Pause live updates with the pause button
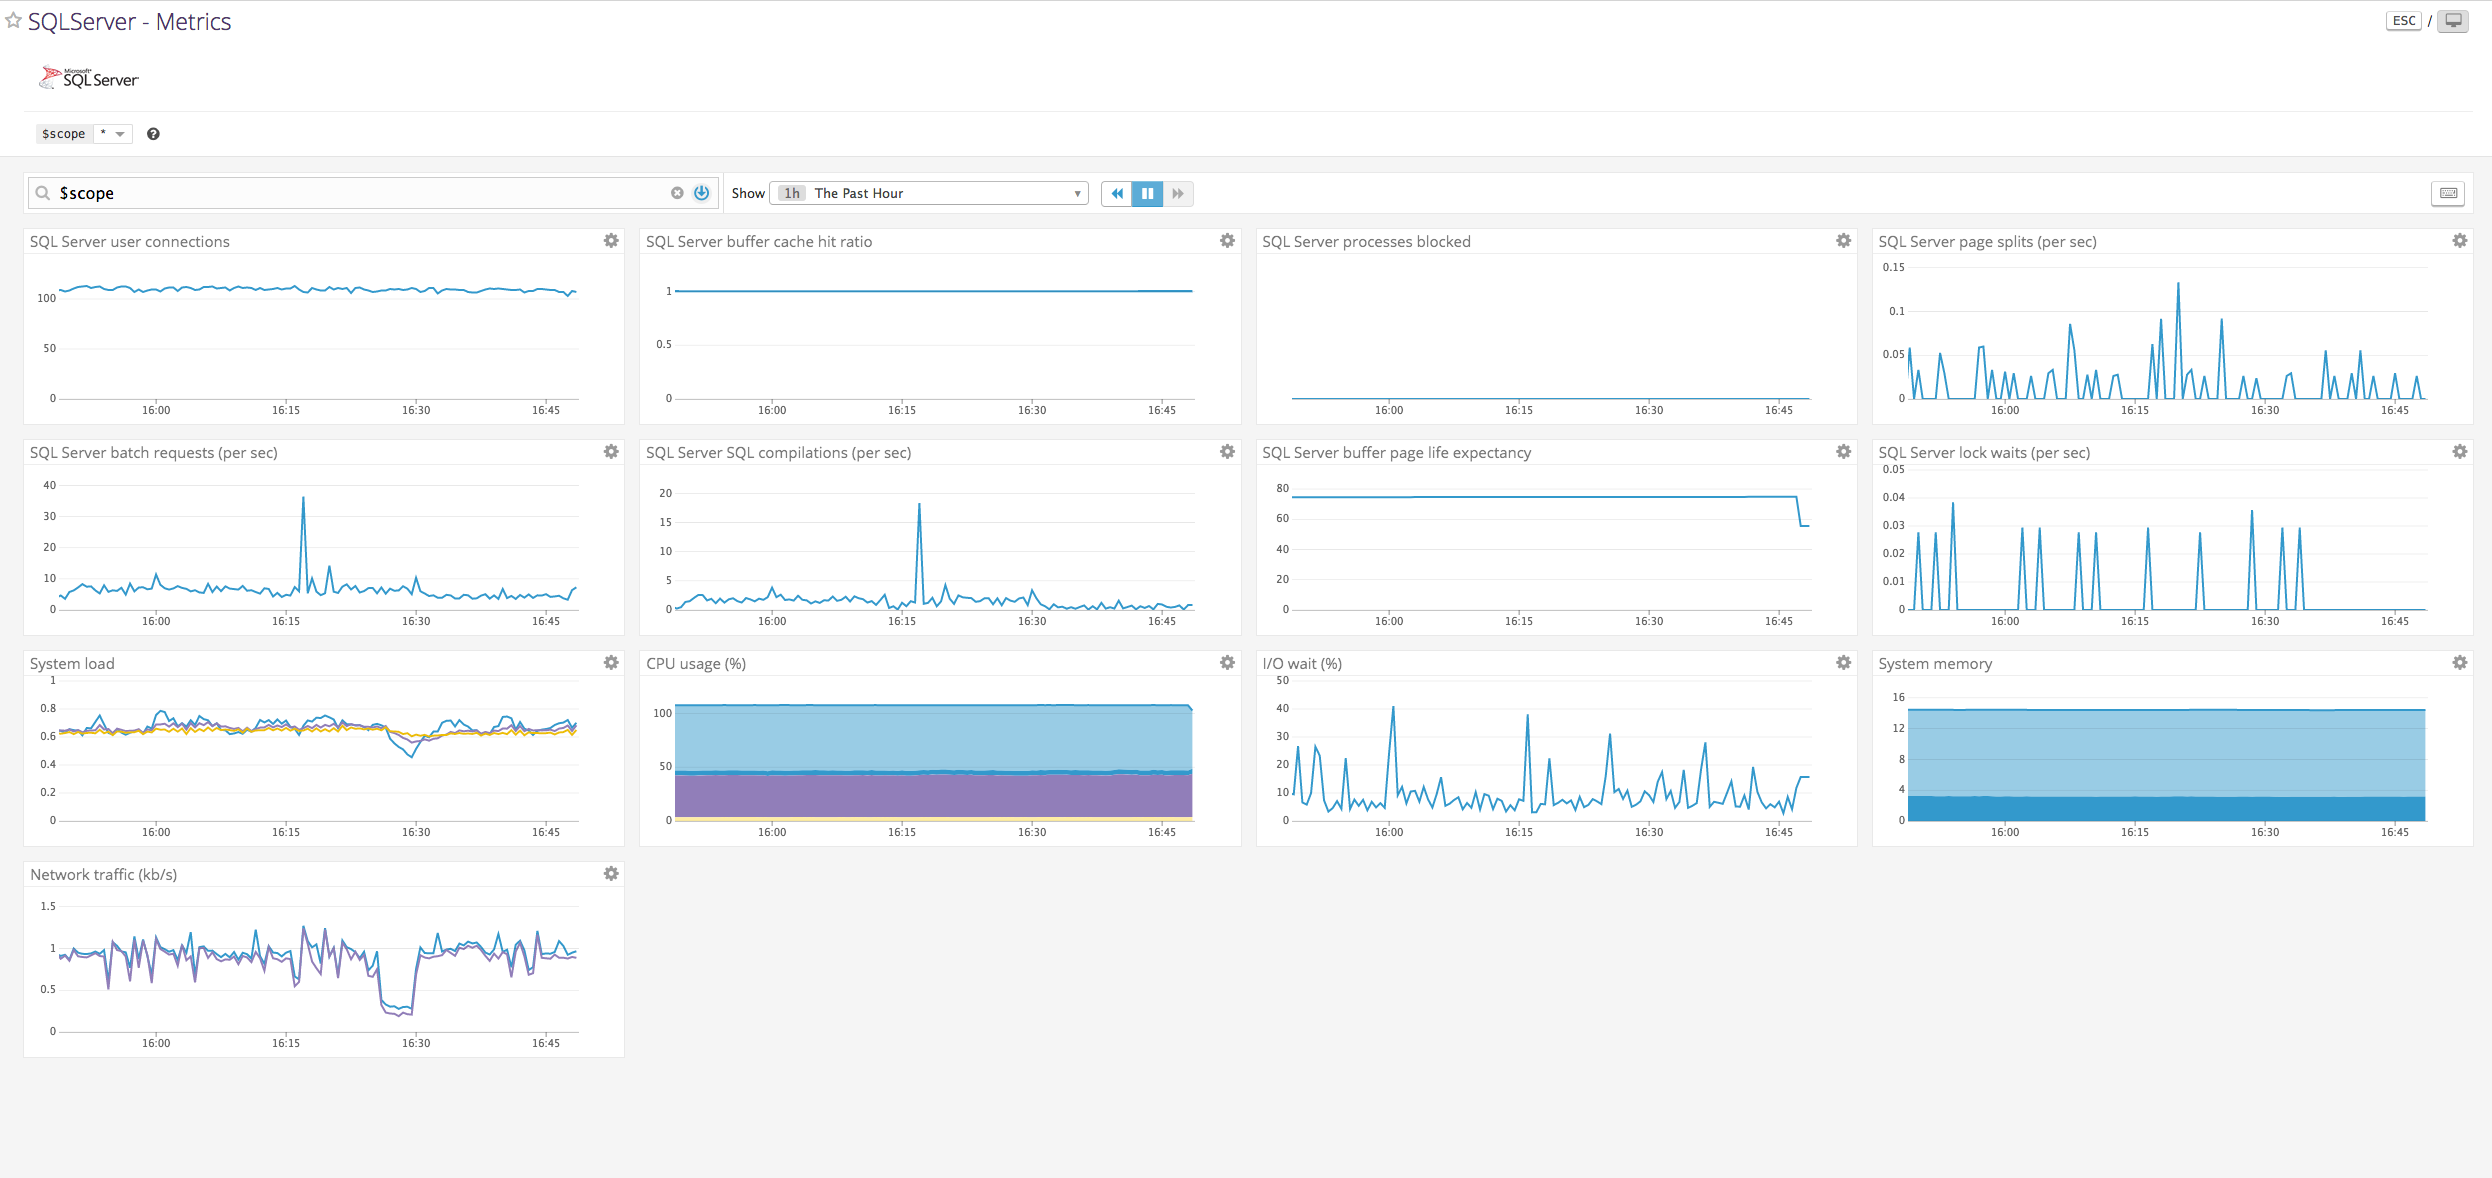The image size is (2492, 1178). [1147, 193]
